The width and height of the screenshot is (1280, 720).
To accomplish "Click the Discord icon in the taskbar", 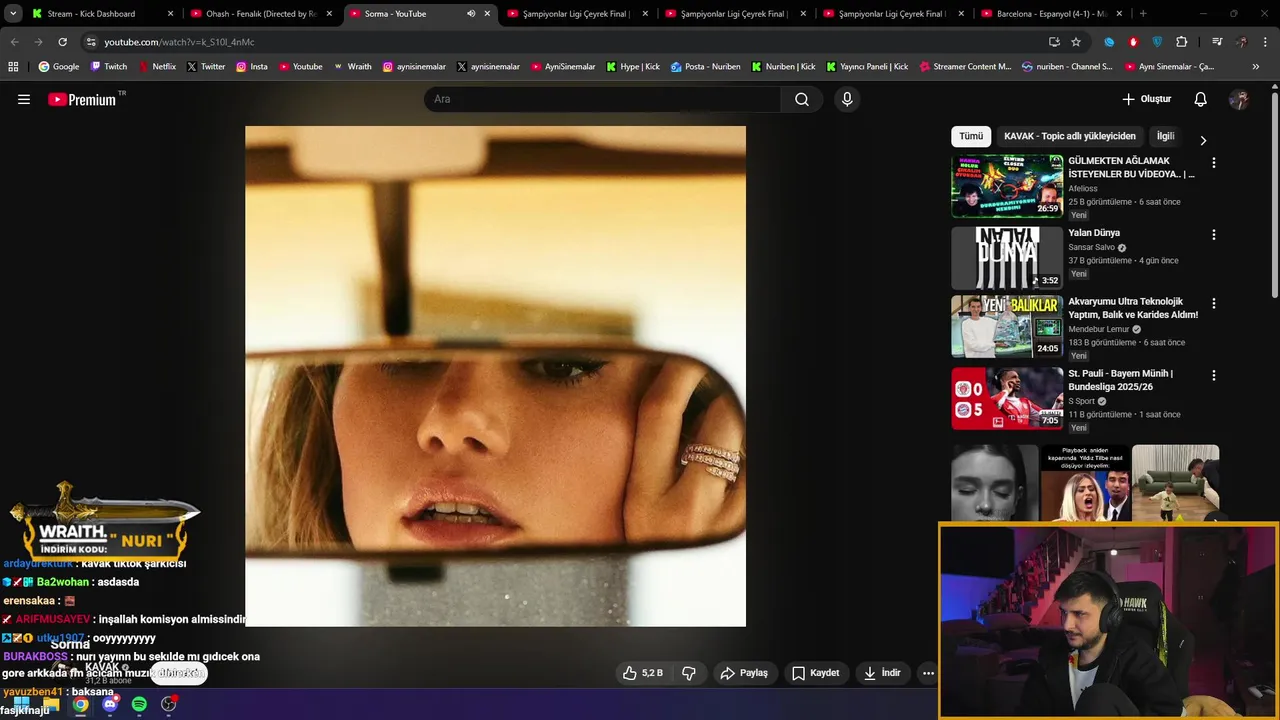I will pos(110,704).
